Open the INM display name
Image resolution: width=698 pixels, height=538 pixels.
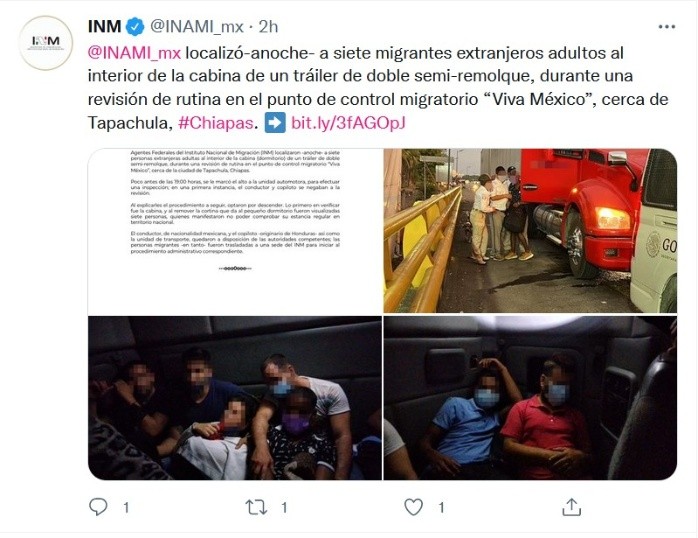105,27
